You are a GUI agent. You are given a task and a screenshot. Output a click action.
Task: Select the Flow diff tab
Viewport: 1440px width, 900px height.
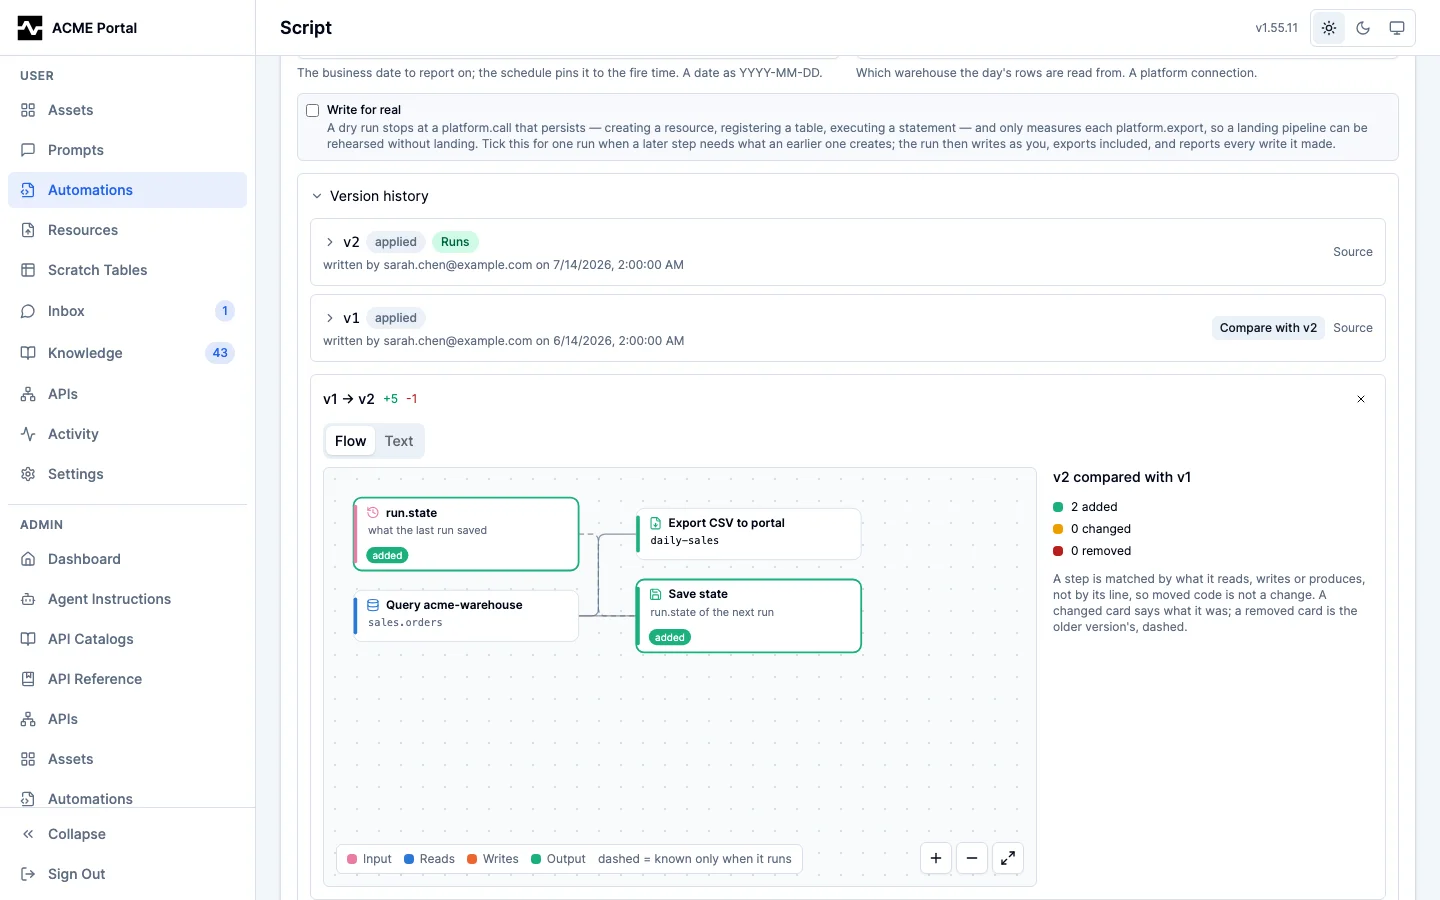click(x=350, y=441)
